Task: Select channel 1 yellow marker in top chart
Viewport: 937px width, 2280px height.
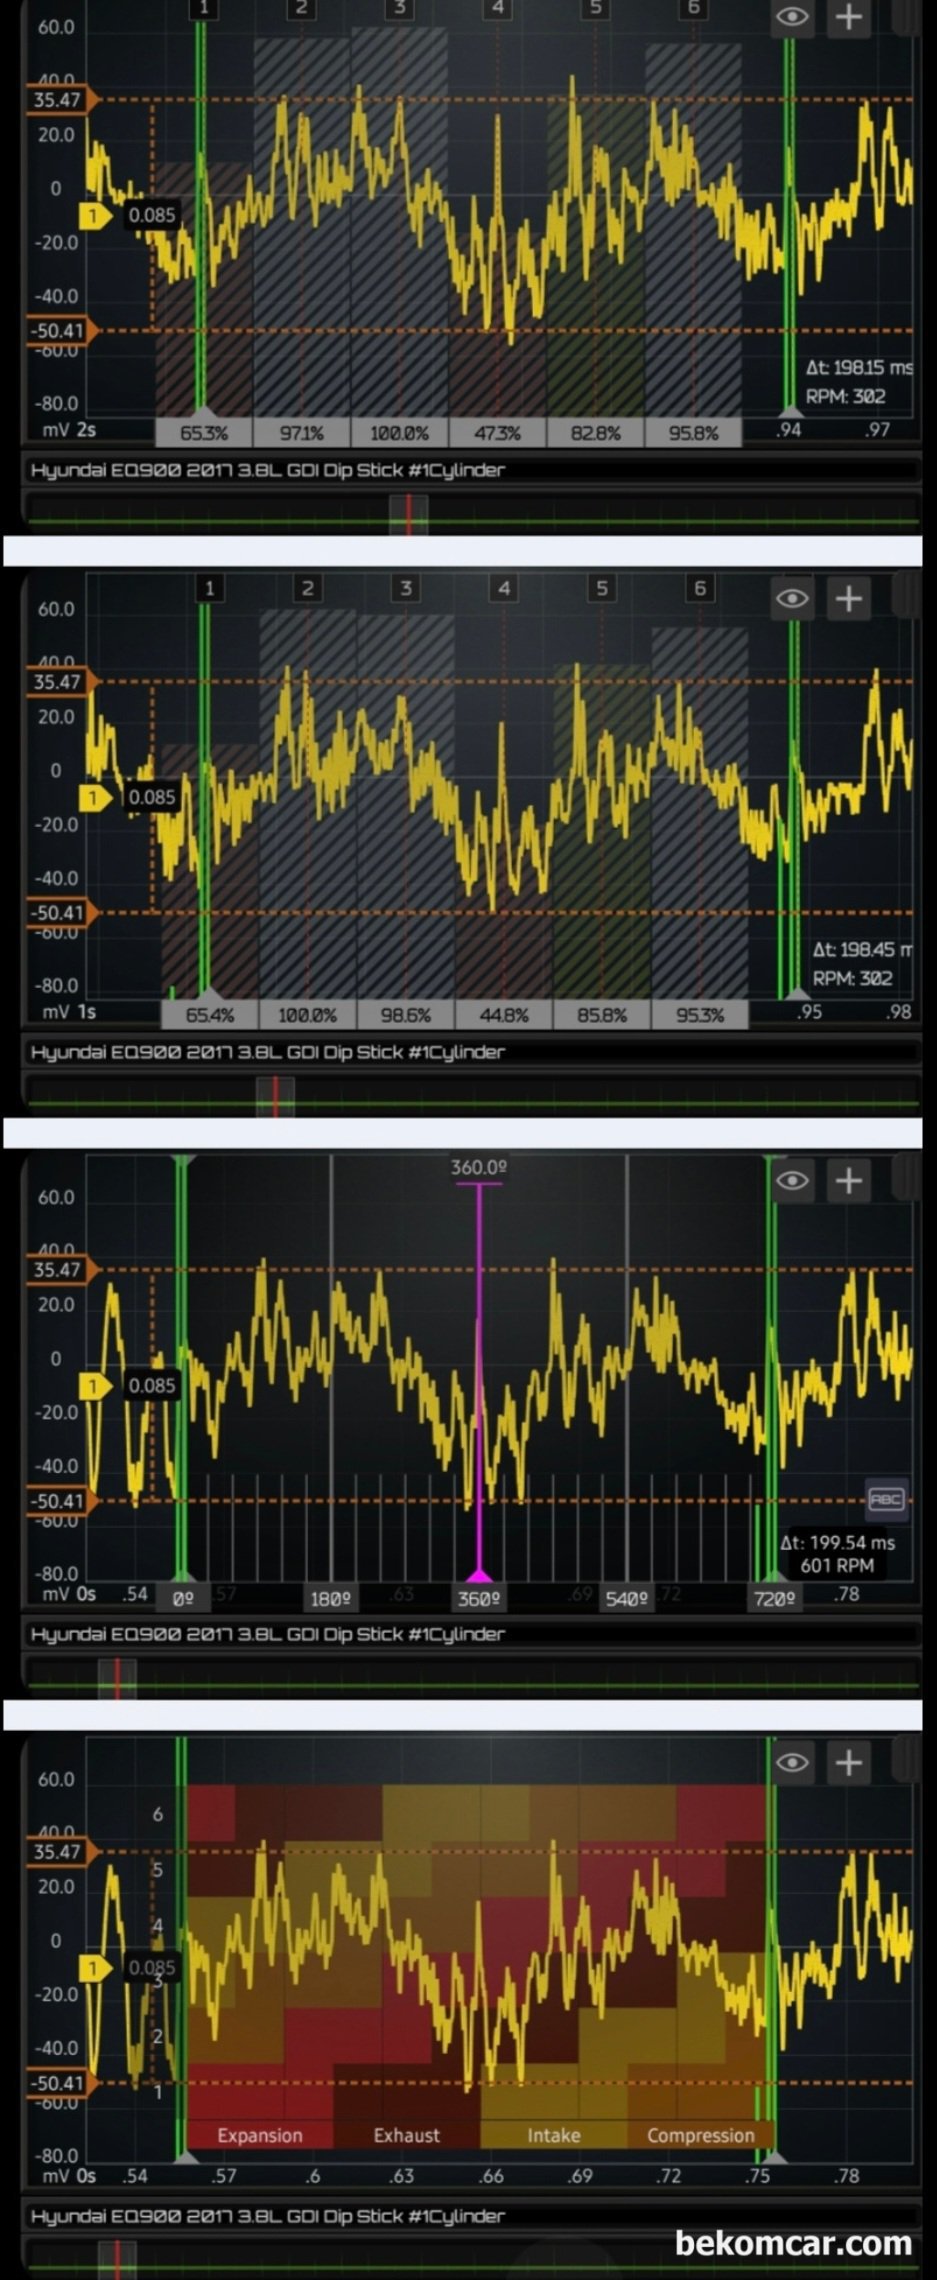Action: tap(95, 215)
